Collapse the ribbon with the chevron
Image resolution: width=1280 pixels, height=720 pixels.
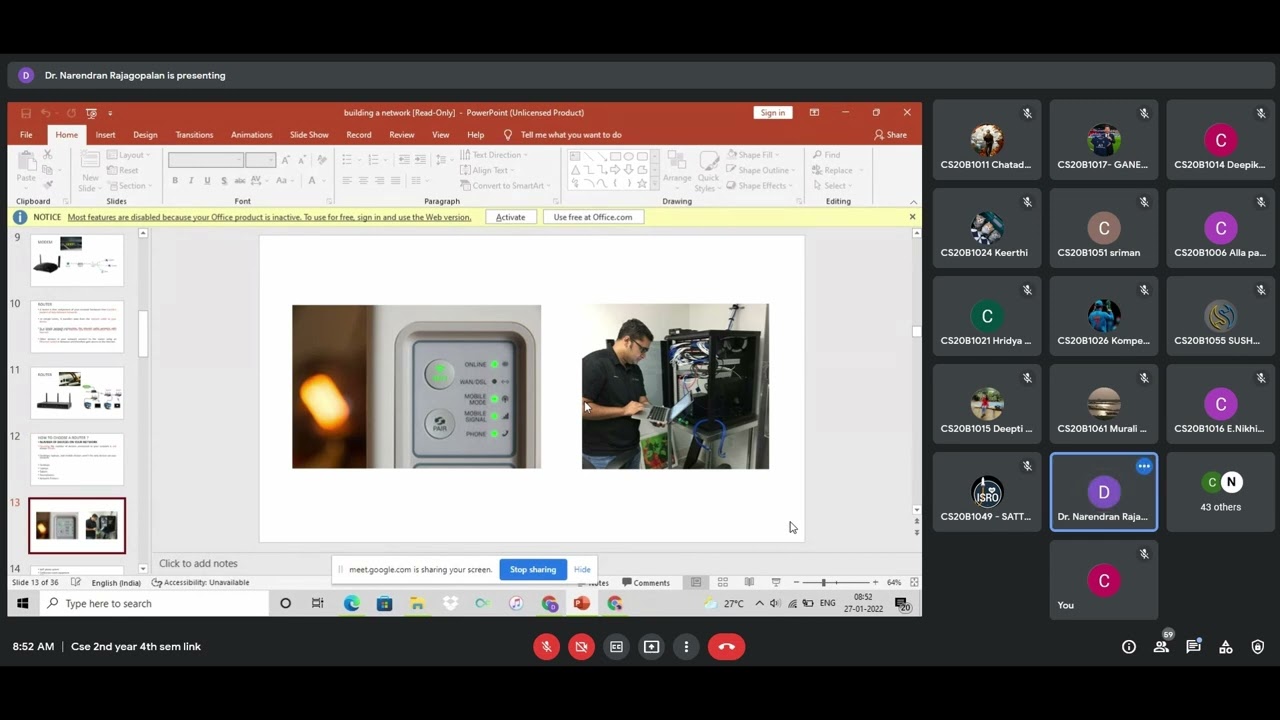point(912,201)
